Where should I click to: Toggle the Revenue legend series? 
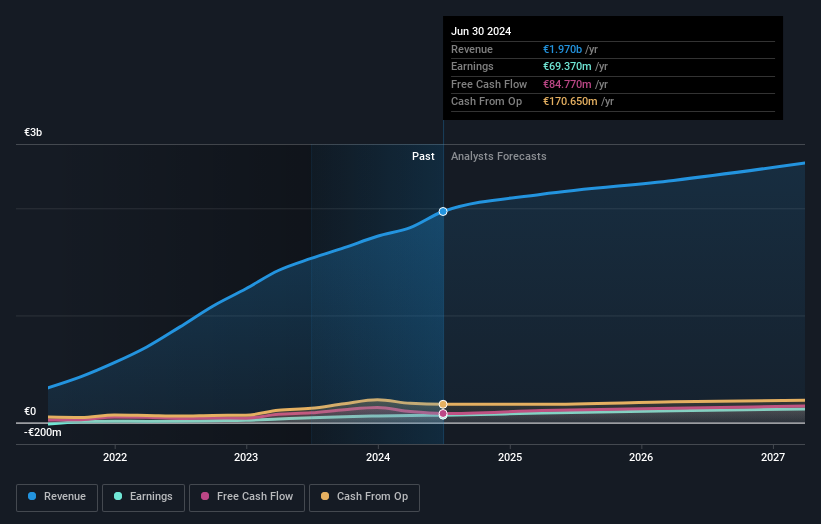pyautogui.click(x=57, y=497)
